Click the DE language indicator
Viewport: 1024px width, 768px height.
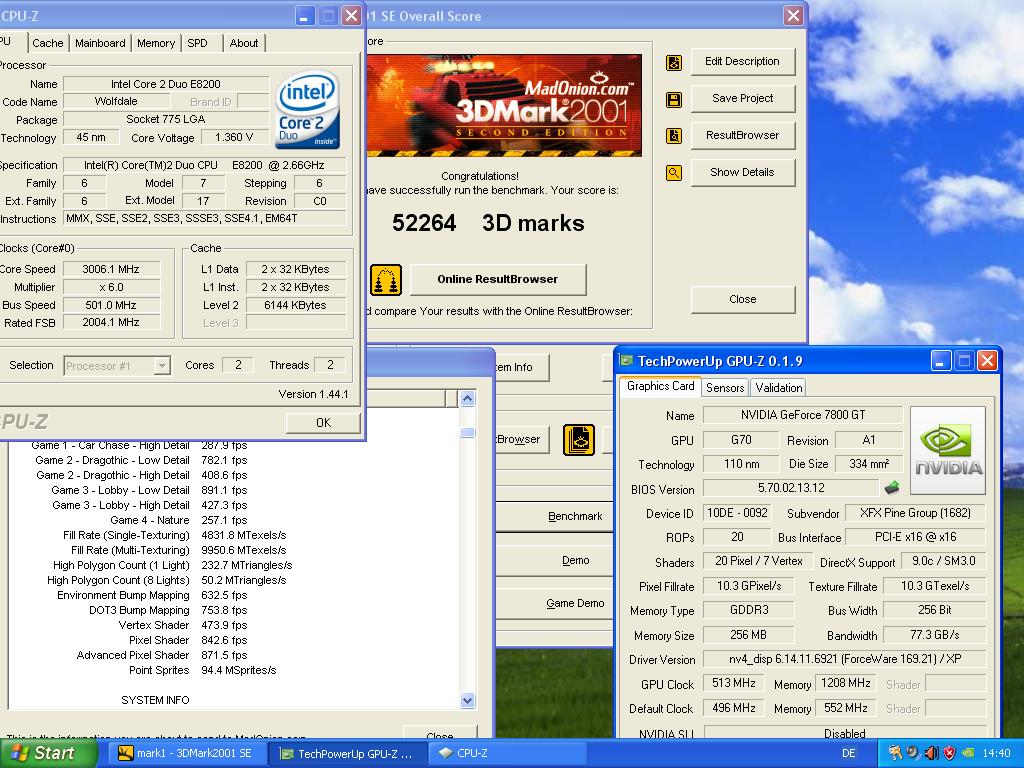848,753
